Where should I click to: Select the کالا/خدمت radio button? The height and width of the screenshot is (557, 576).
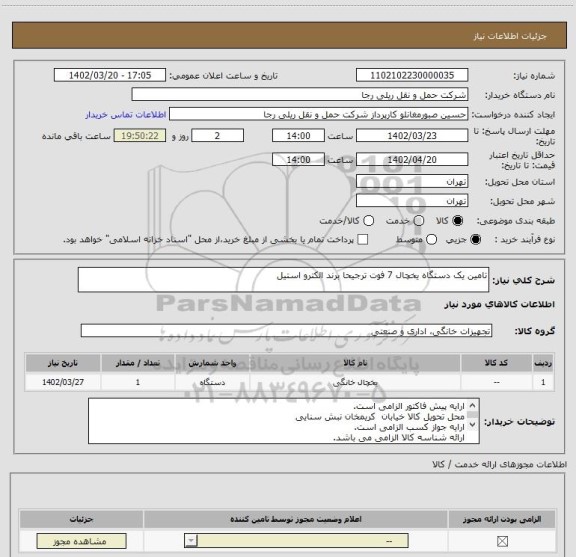(x=368, y=221)
